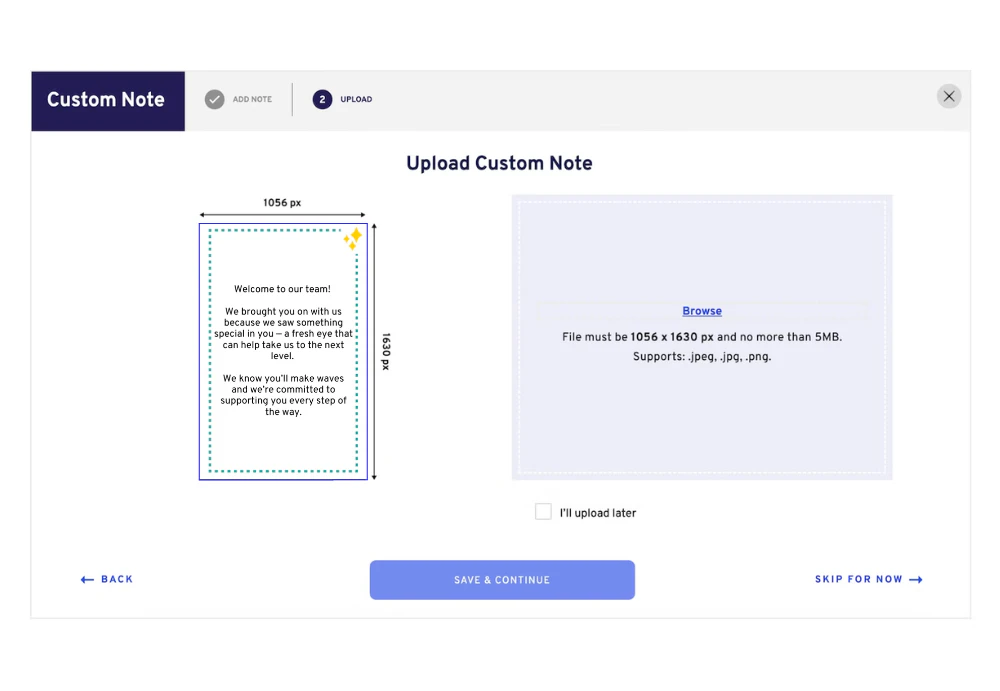1000x691 pixels.
Task: Choose the SKIP FOR NOW link
Action: (858, 579)
